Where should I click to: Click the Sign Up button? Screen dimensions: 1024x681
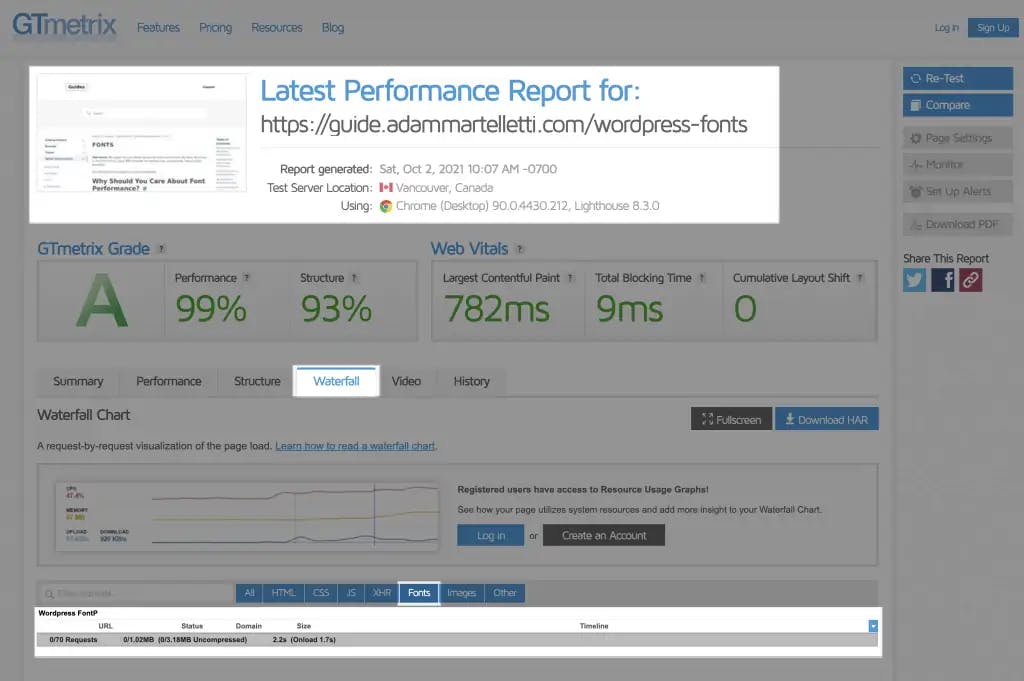coord(993,27)
